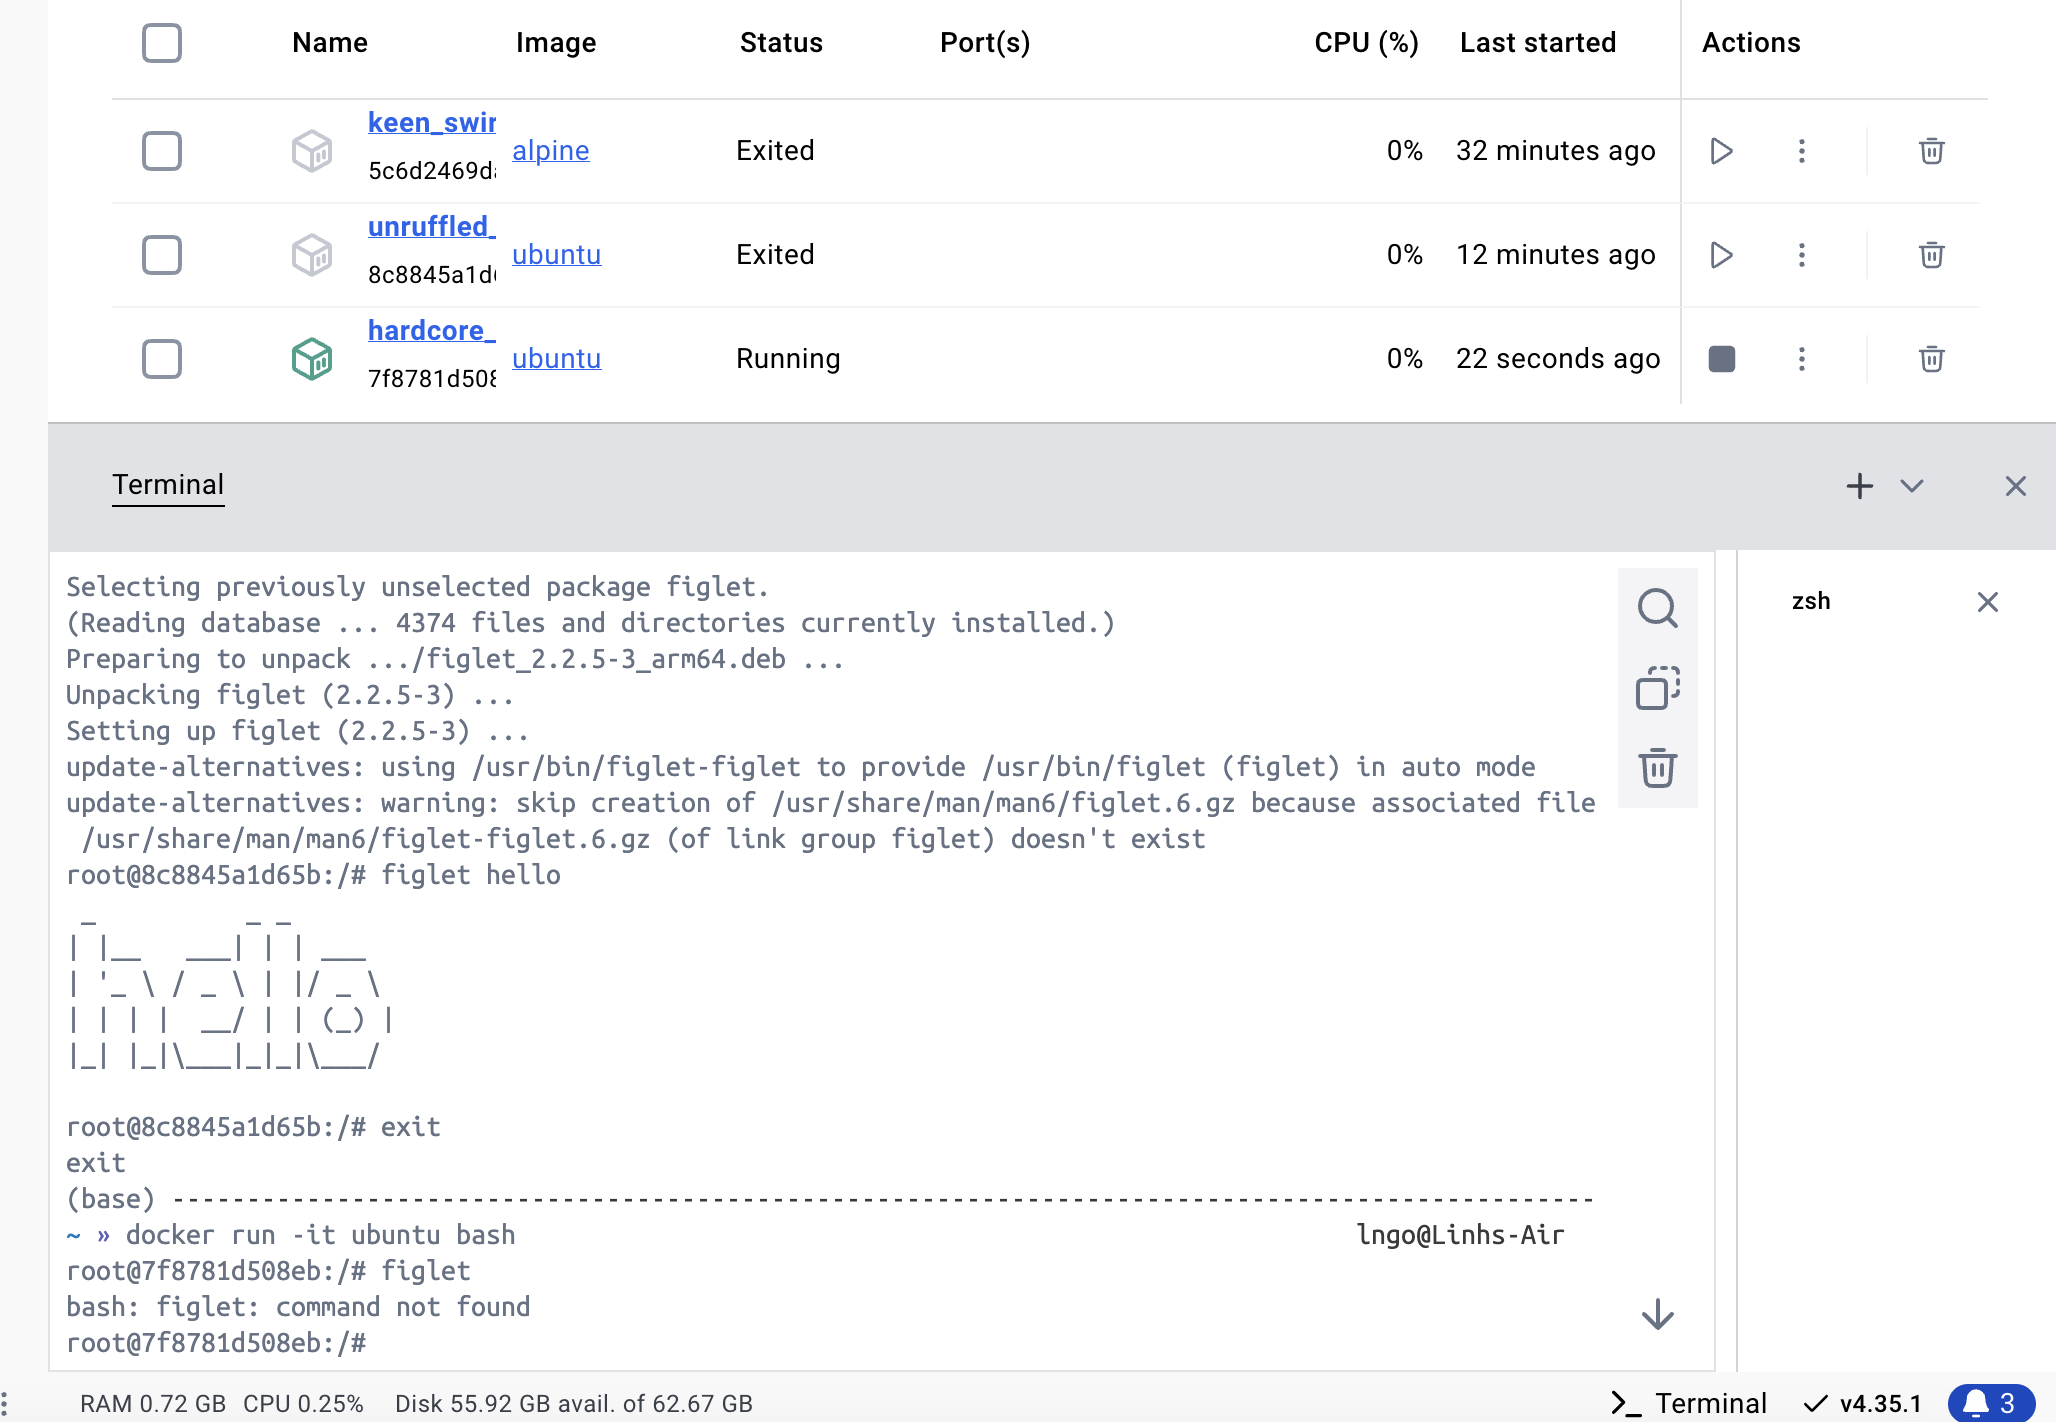This screenshot has width=2056, height=1422.
Task: Open search in terminal output
Action: coord(1657,608)
